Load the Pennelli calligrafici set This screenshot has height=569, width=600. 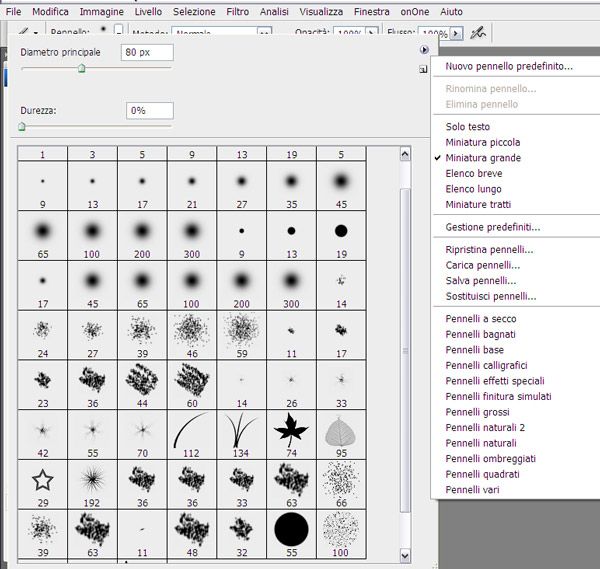486,365
